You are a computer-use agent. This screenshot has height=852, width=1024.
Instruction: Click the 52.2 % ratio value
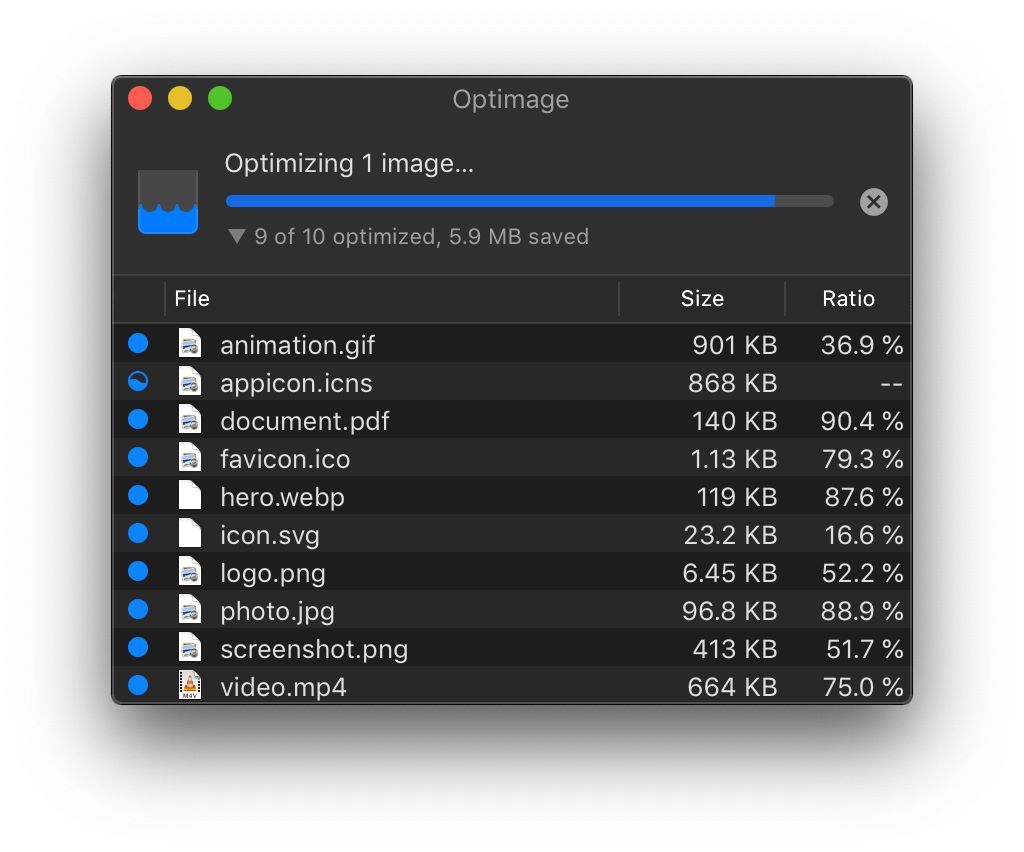863,573
